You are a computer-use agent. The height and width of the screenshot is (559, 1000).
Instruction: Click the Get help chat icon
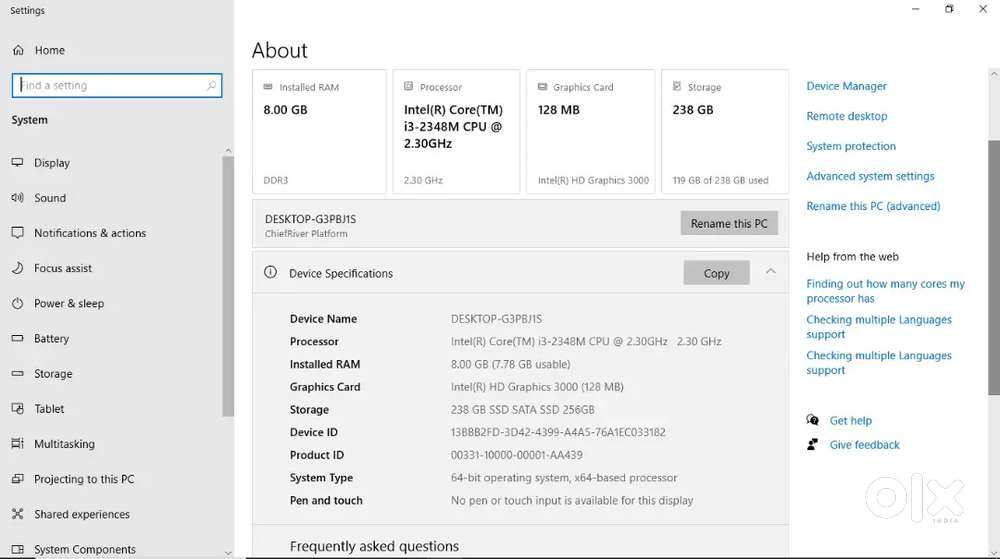coord(812,419)
